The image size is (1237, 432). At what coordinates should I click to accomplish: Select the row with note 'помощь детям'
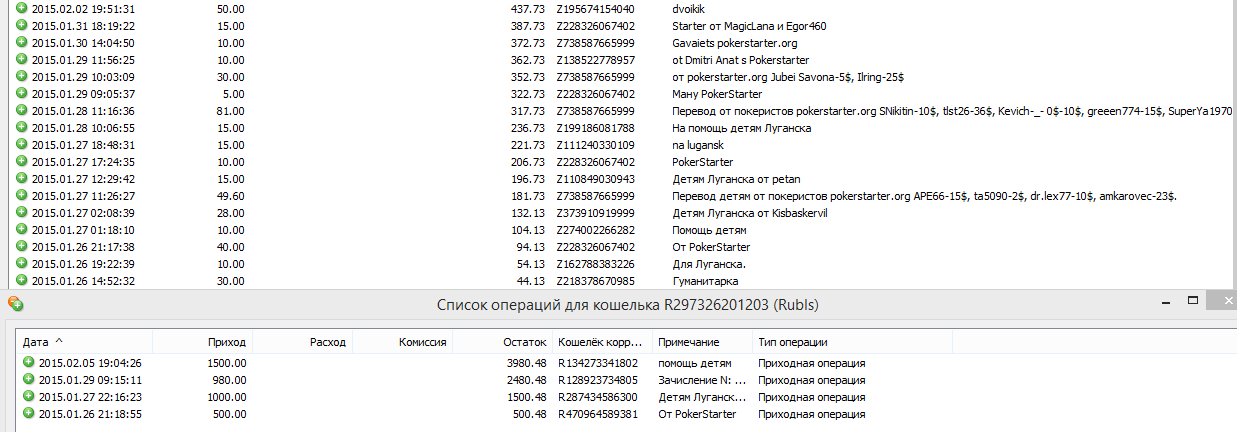pos(694,362)
